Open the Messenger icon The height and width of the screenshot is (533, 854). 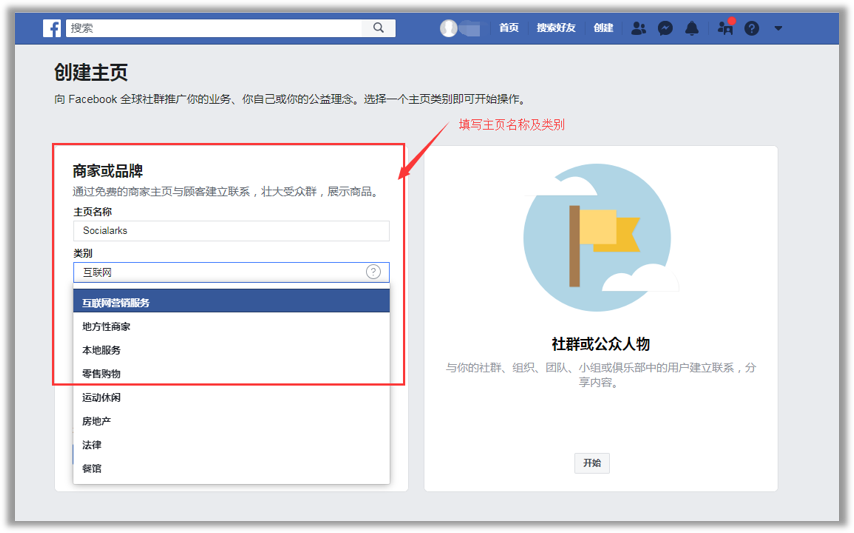pos(665,28)
